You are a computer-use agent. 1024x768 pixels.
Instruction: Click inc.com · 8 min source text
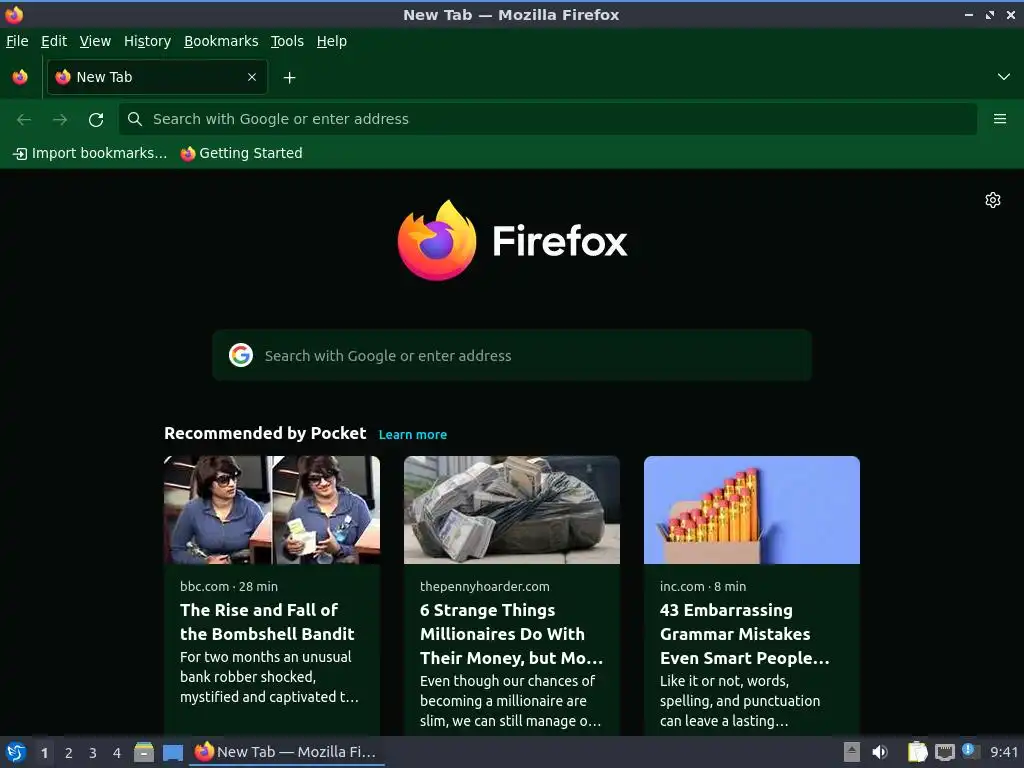(x=703, y=586)
